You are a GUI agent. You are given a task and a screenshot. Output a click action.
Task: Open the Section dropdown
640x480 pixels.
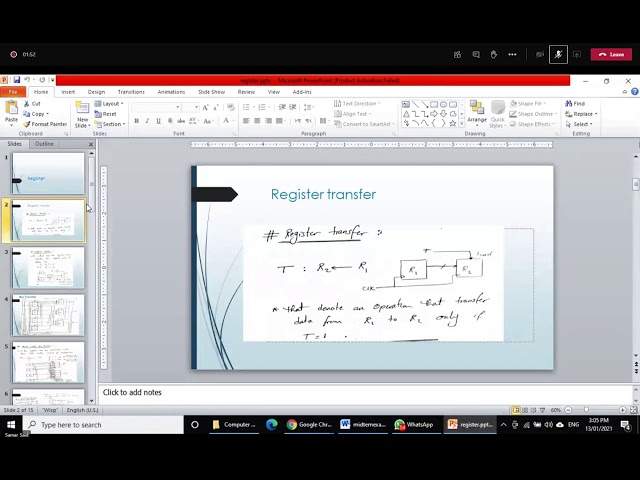(x=110, y=124)
